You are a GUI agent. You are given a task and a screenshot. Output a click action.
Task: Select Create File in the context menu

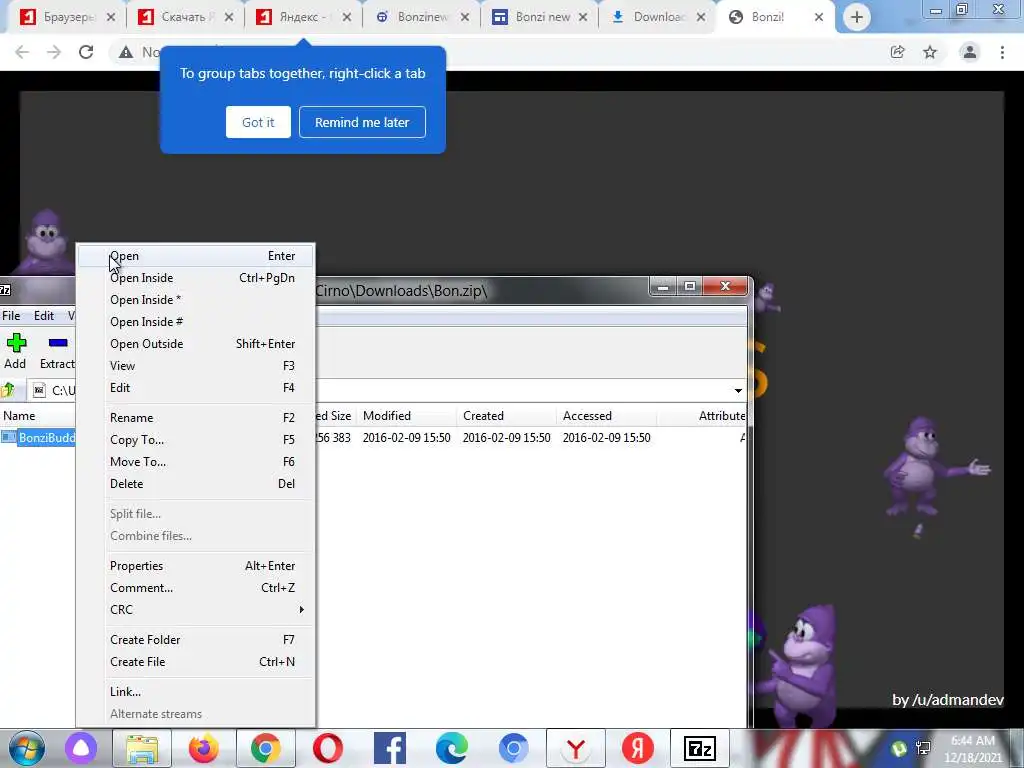pyautogui.click(x=196, y=662)
